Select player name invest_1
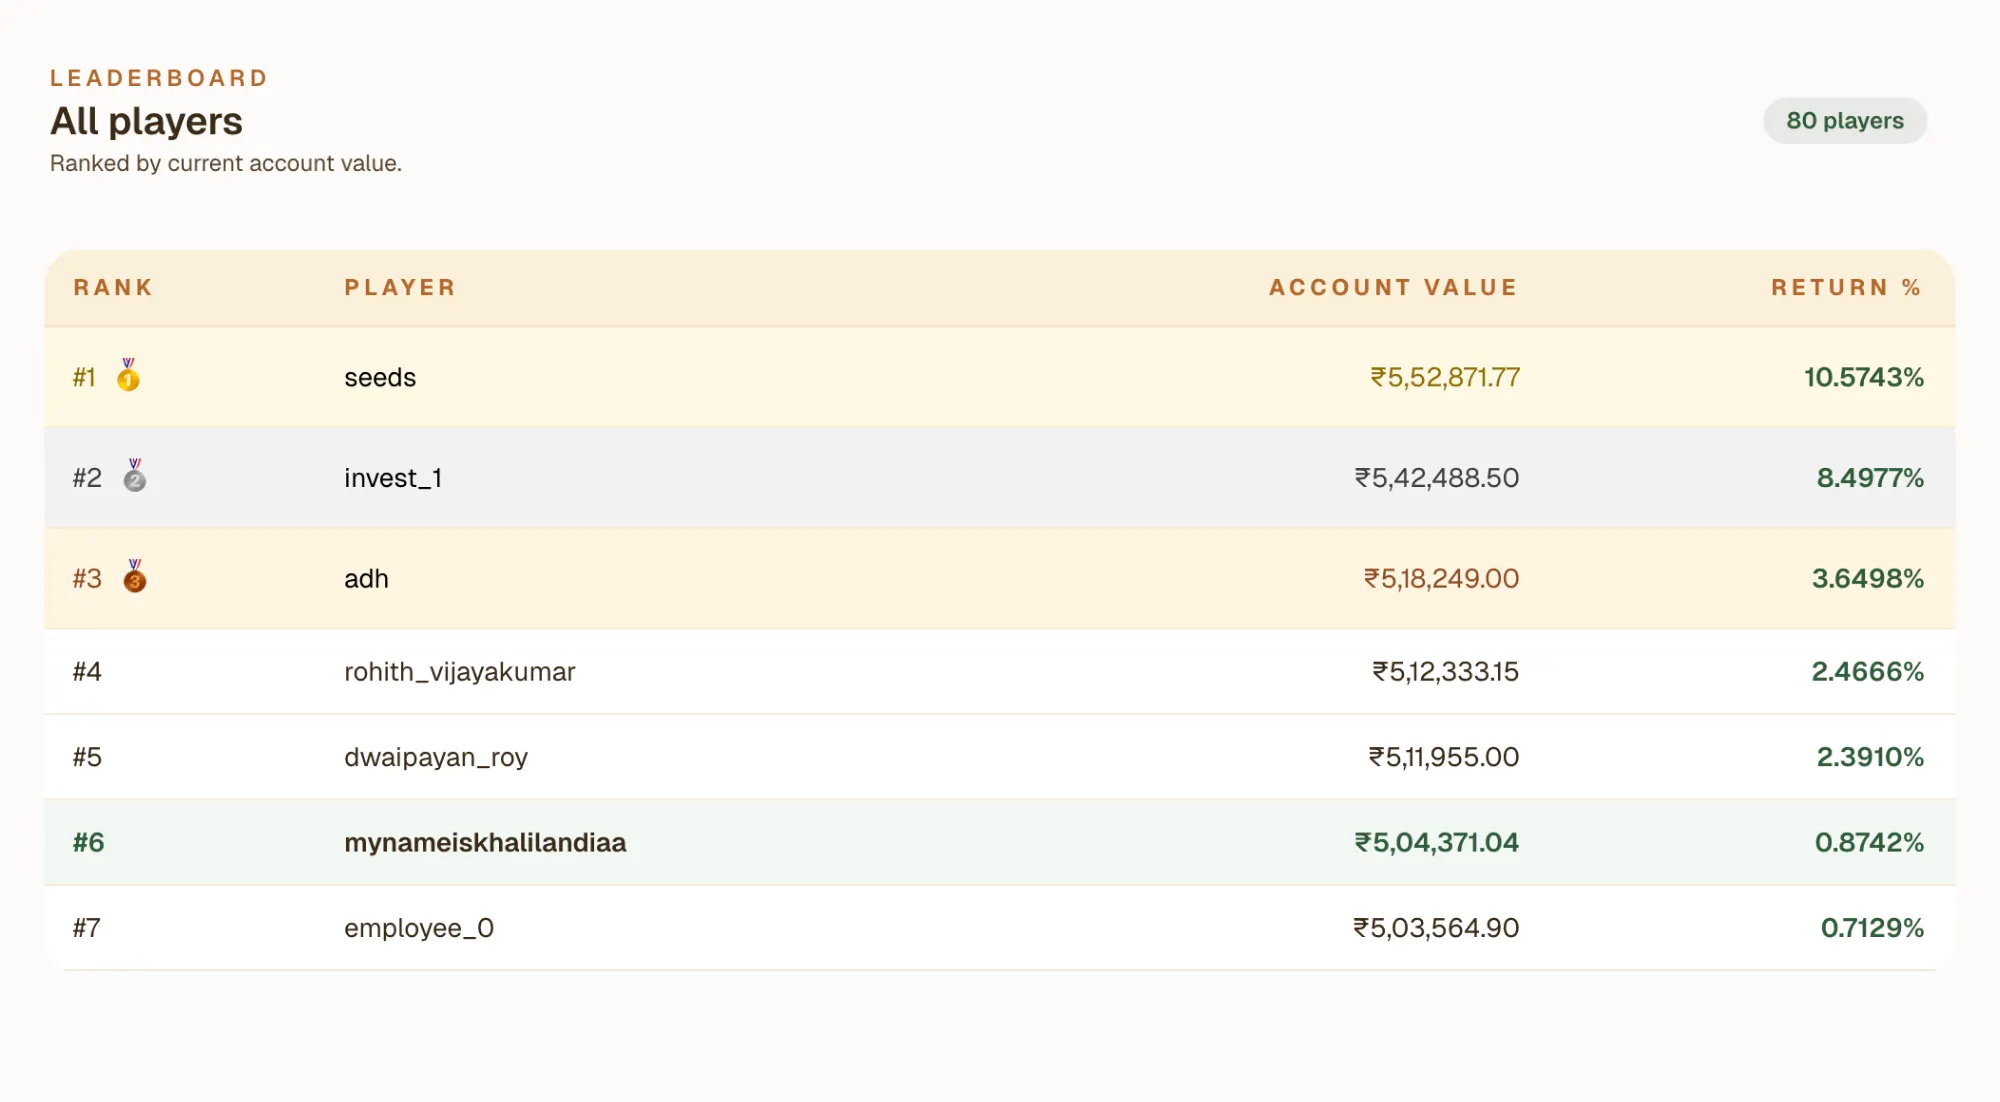Screen dimensions: 2000x1102 tap(393, 478)
